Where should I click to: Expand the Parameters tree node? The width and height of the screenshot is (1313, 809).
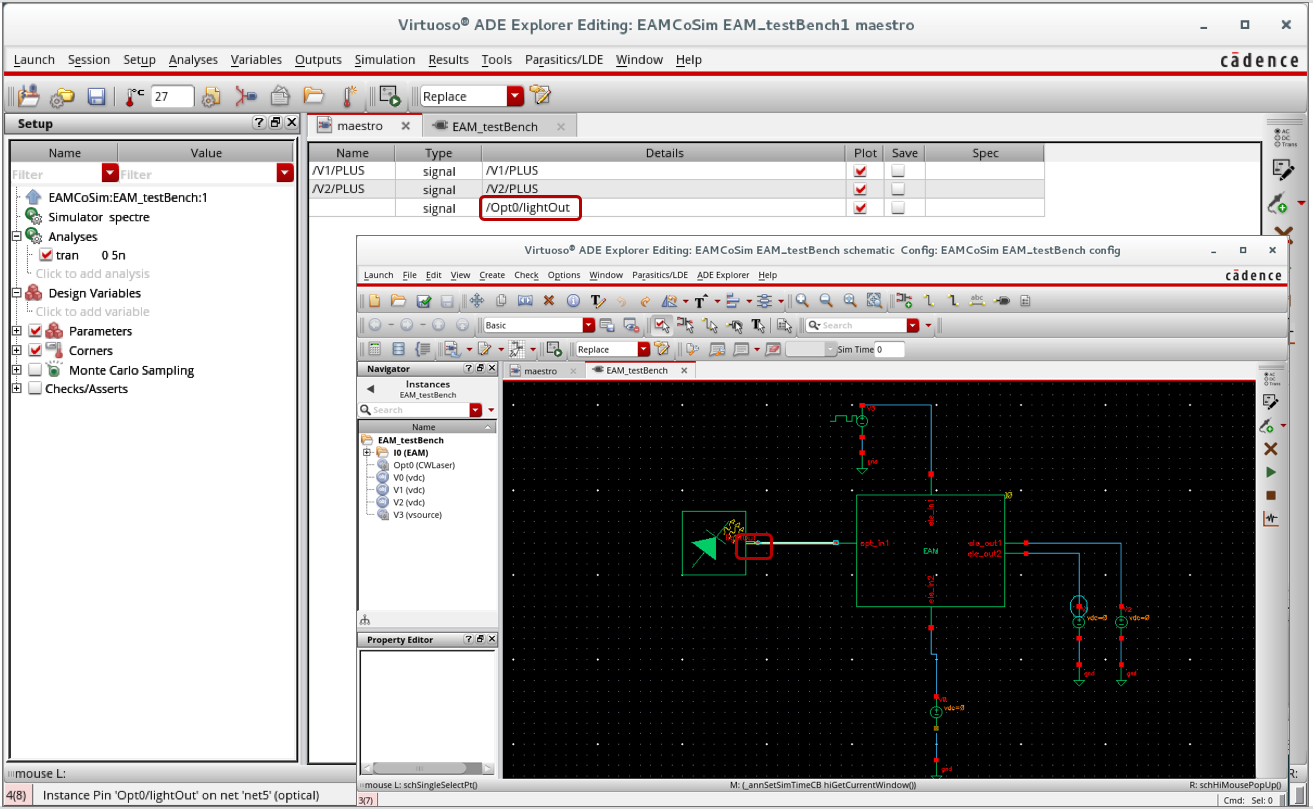tap(16, 331)
